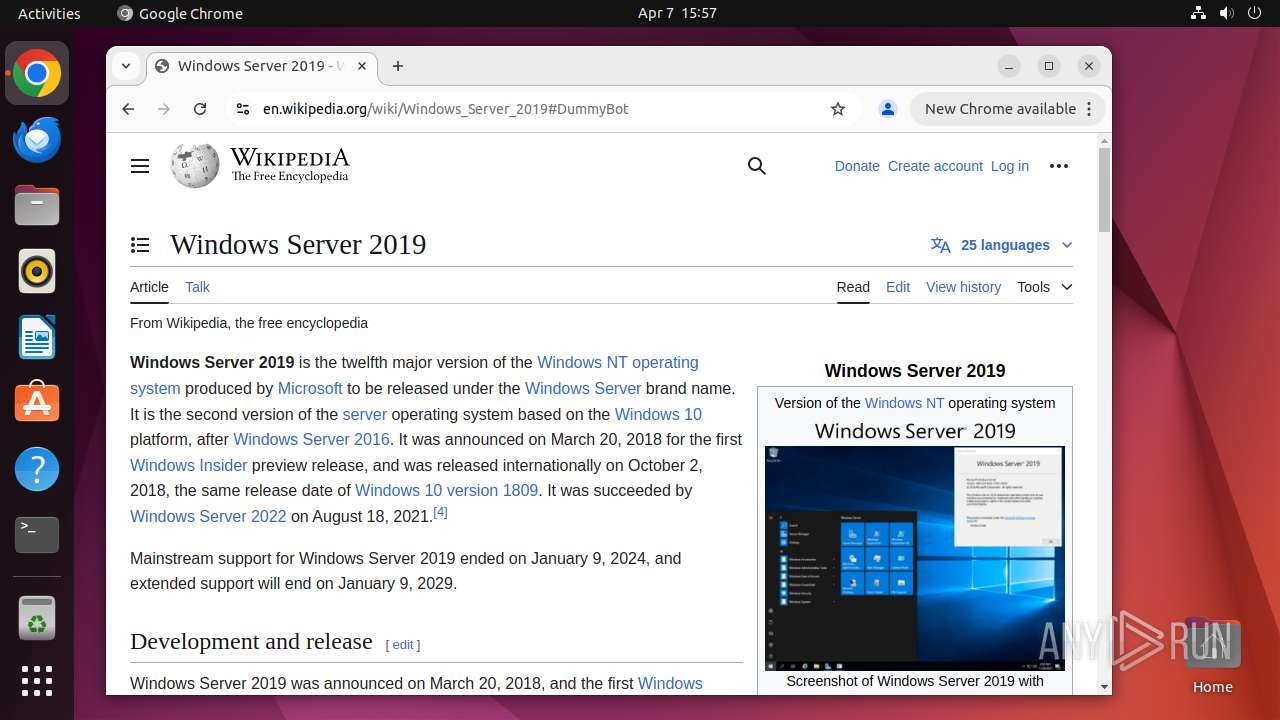Screen dimensions: 1280x720
Task: Open the Home folder desktop icon
Action: click(1212, 655)
